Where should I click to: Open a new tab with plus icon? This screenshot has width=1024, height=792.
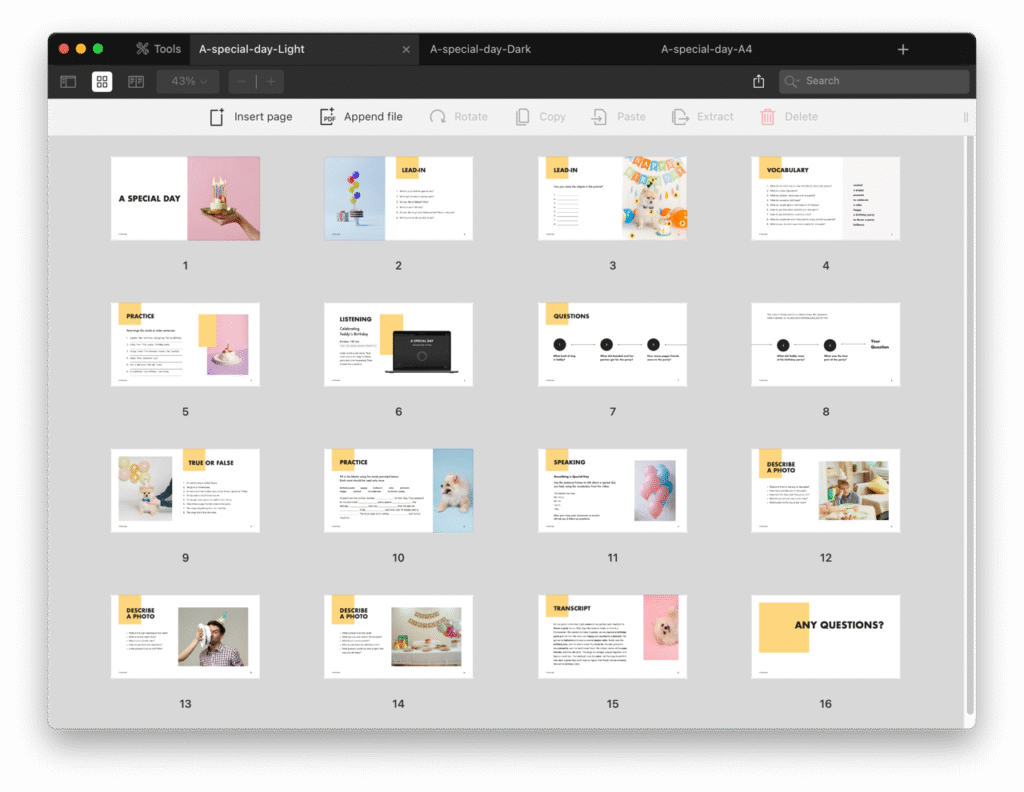[x=903, y=49]
